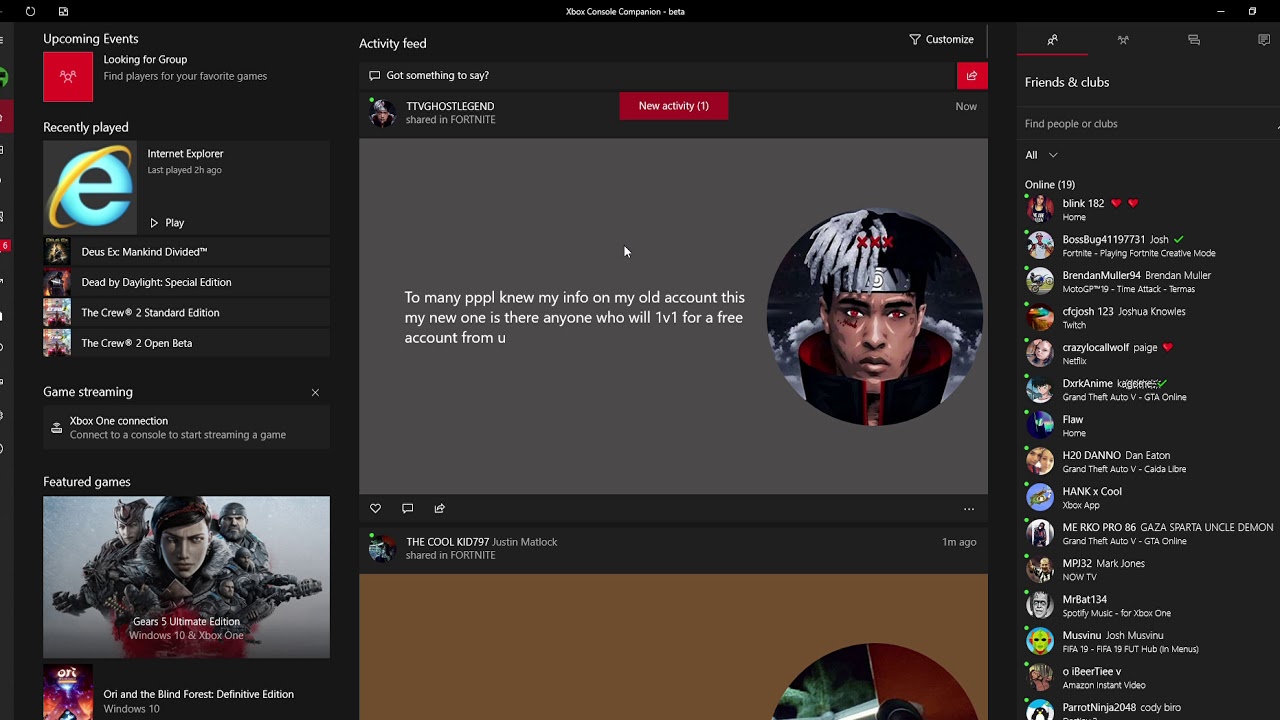Click the New activity (1) button
Screen dimensions: 1280x720
point(674,106)
